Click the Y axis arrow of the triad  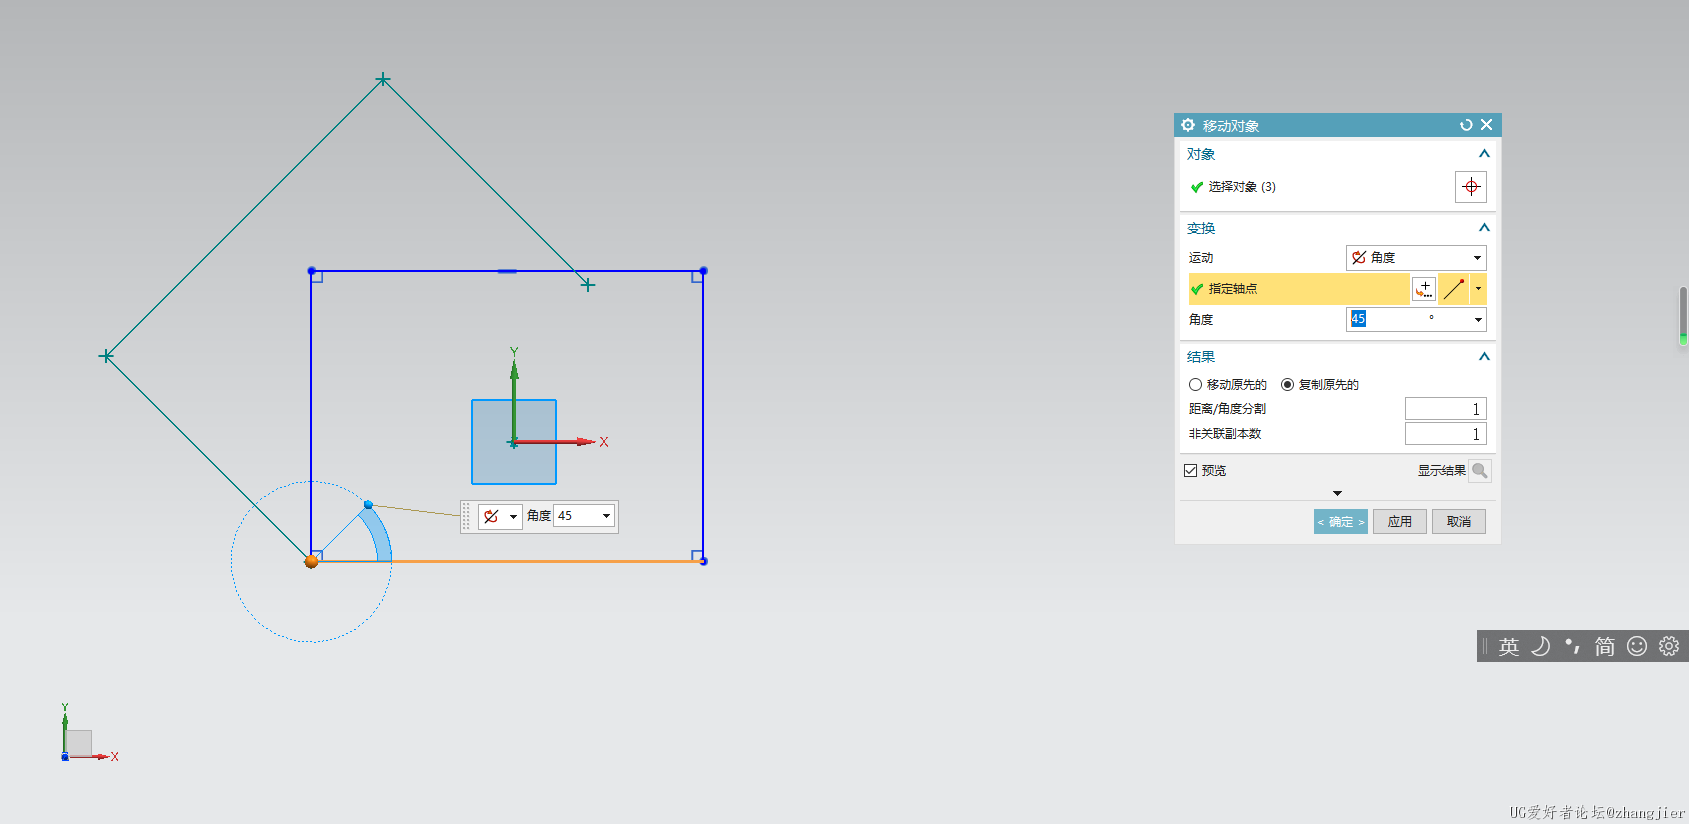click(514, 369)
